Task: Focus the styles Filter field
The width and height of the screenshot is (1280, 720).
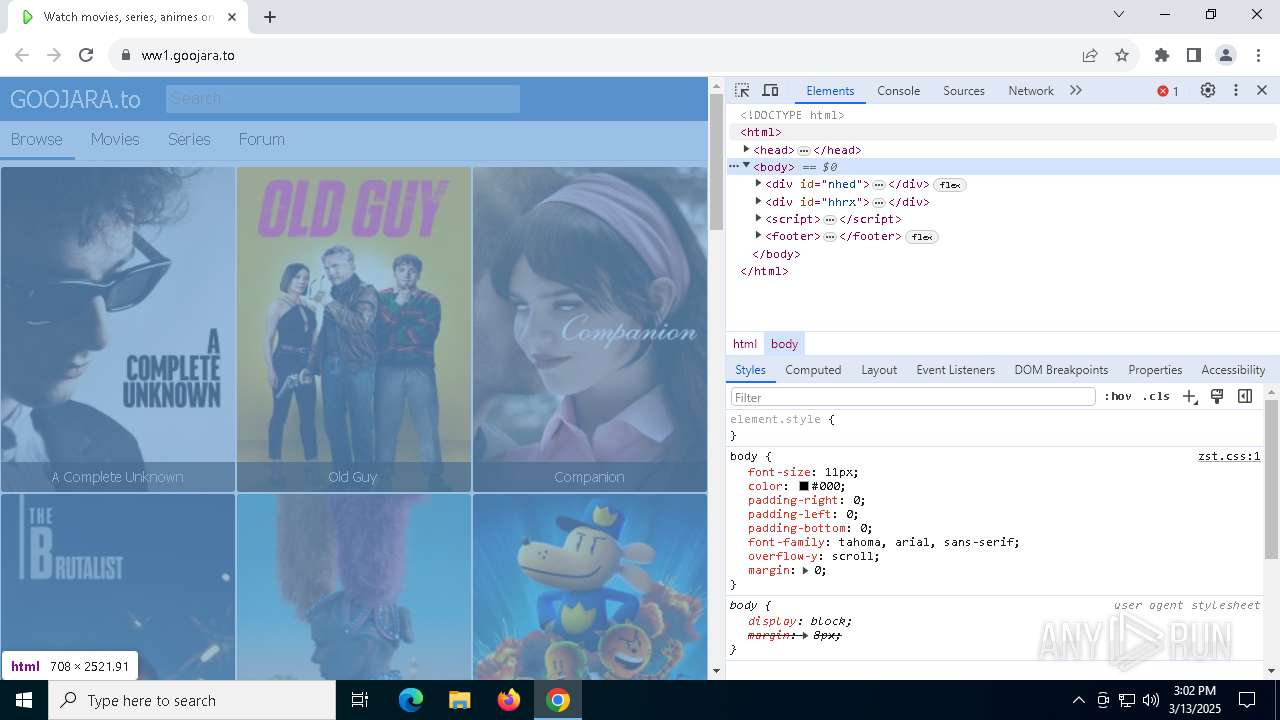Action: [913, 397]
